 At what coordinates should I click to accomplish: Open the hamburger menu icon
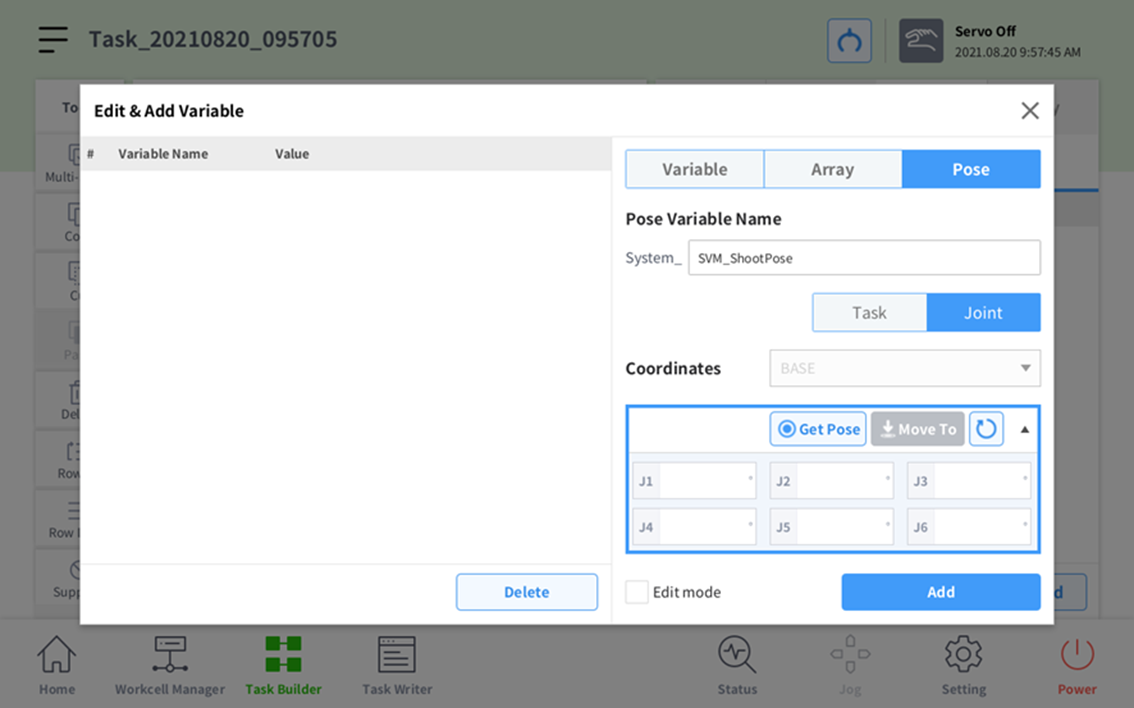(53, 39)
